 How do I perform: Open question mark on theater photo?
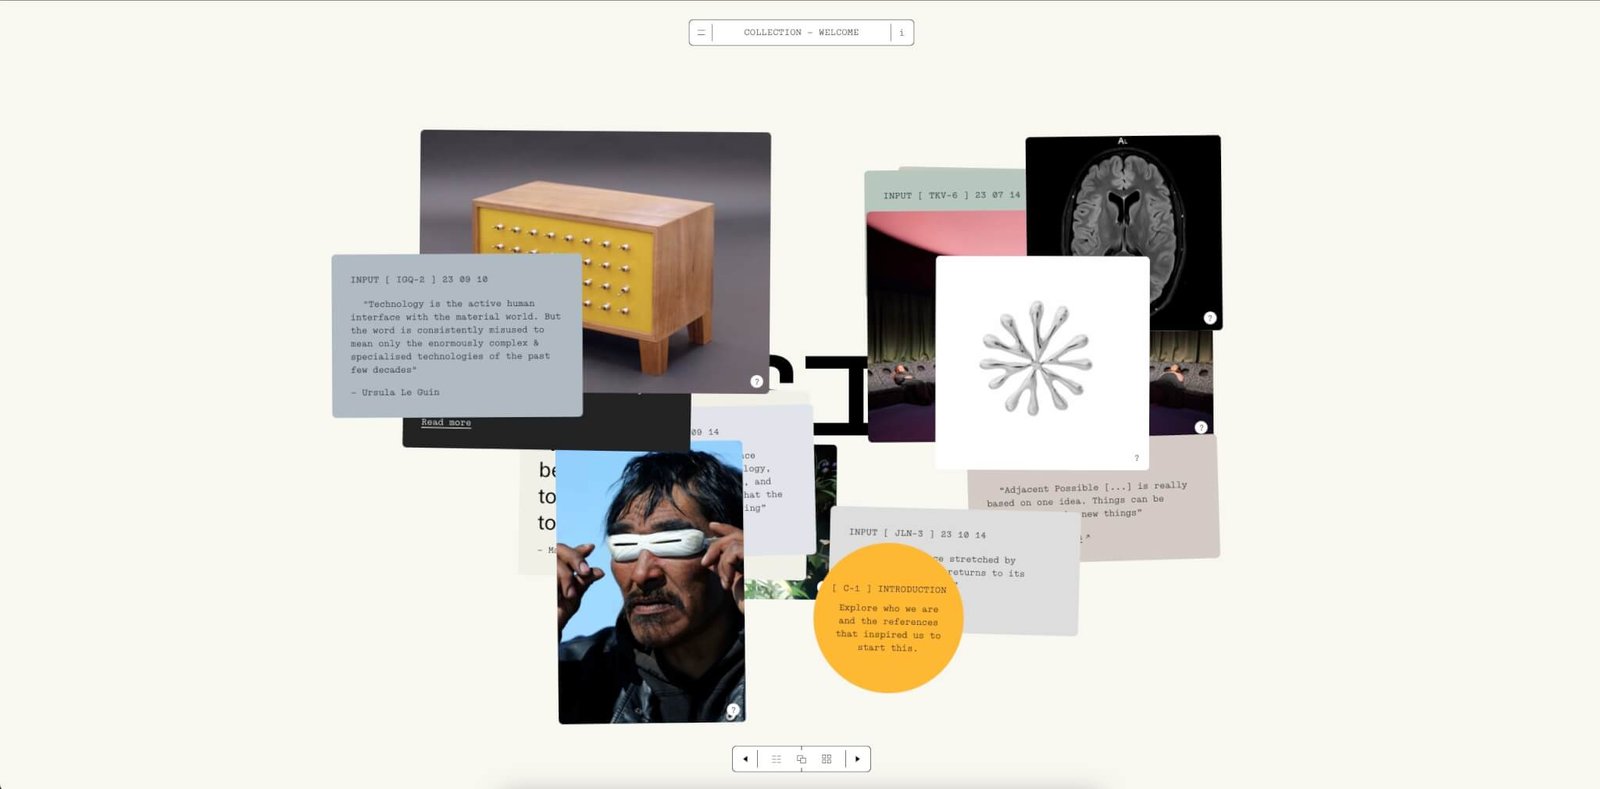[1201, 427]
